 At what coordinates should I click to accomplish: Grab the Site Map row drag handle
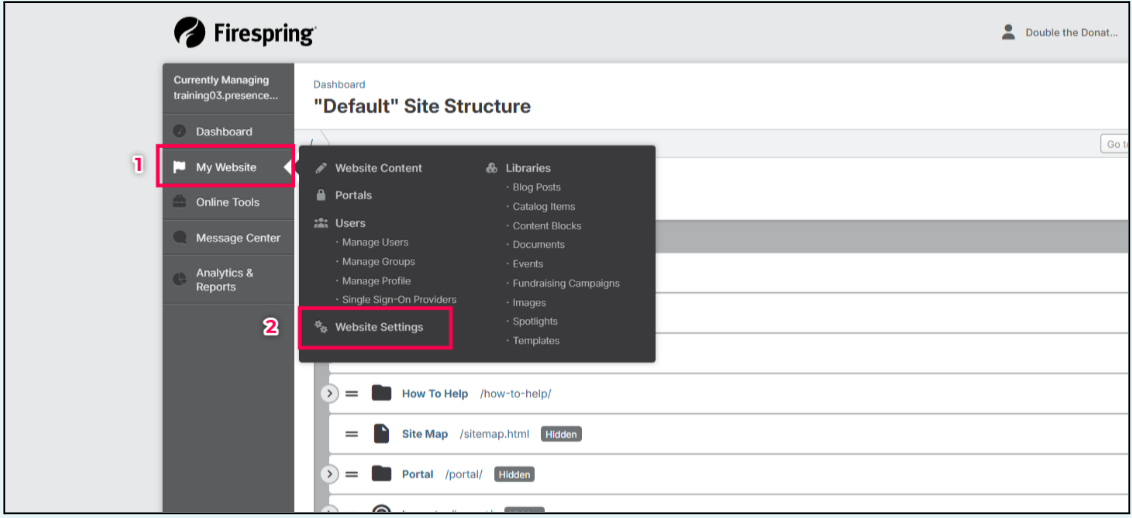tap(352, 434)
